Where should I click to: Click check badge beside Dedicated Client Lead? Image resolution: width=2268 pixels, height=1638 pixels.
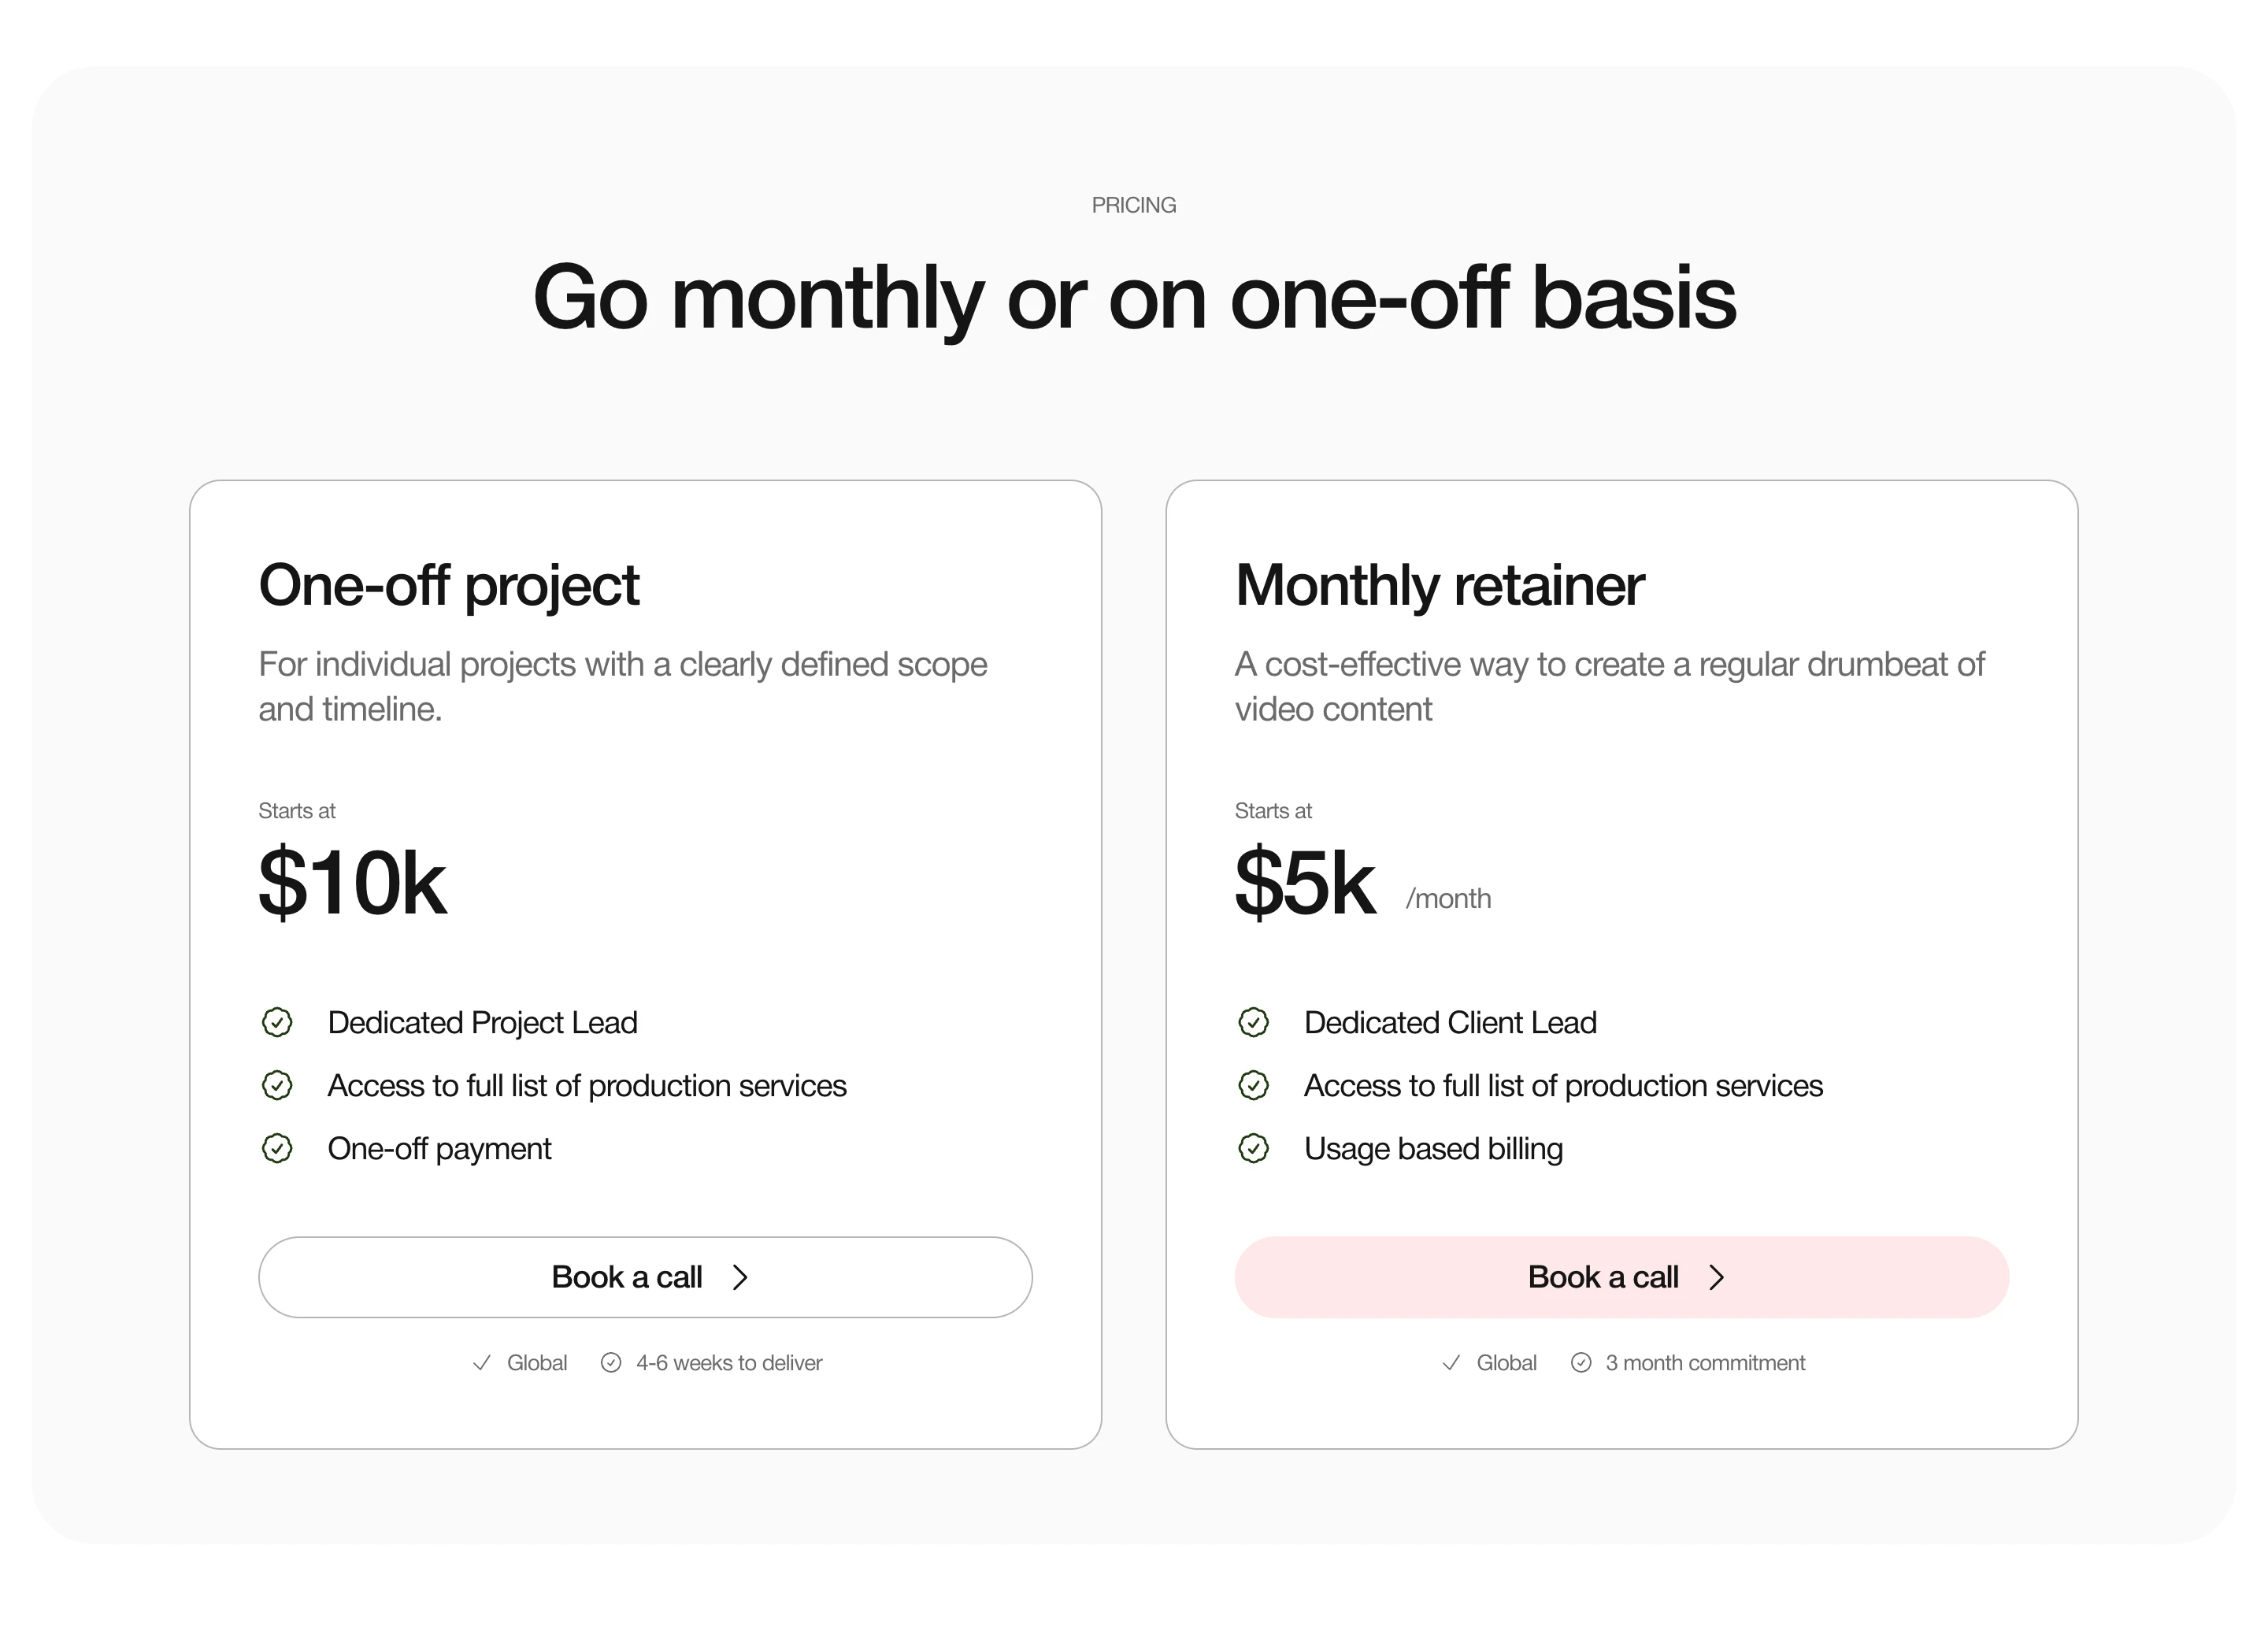(x=1253, y=1022)
